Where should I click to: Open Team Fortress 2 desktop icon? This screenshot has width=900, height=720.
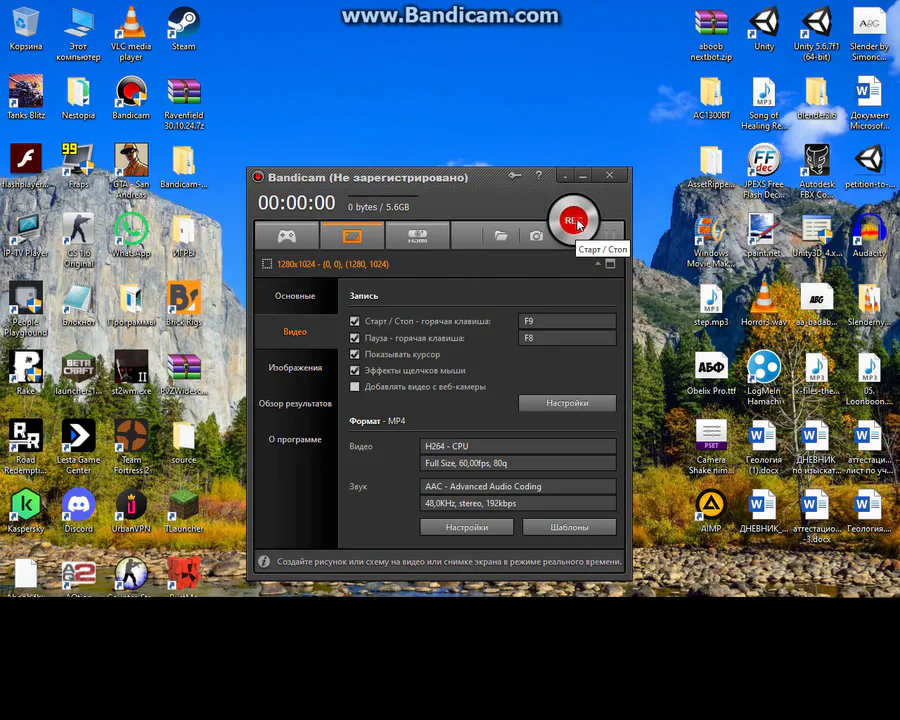131,447
